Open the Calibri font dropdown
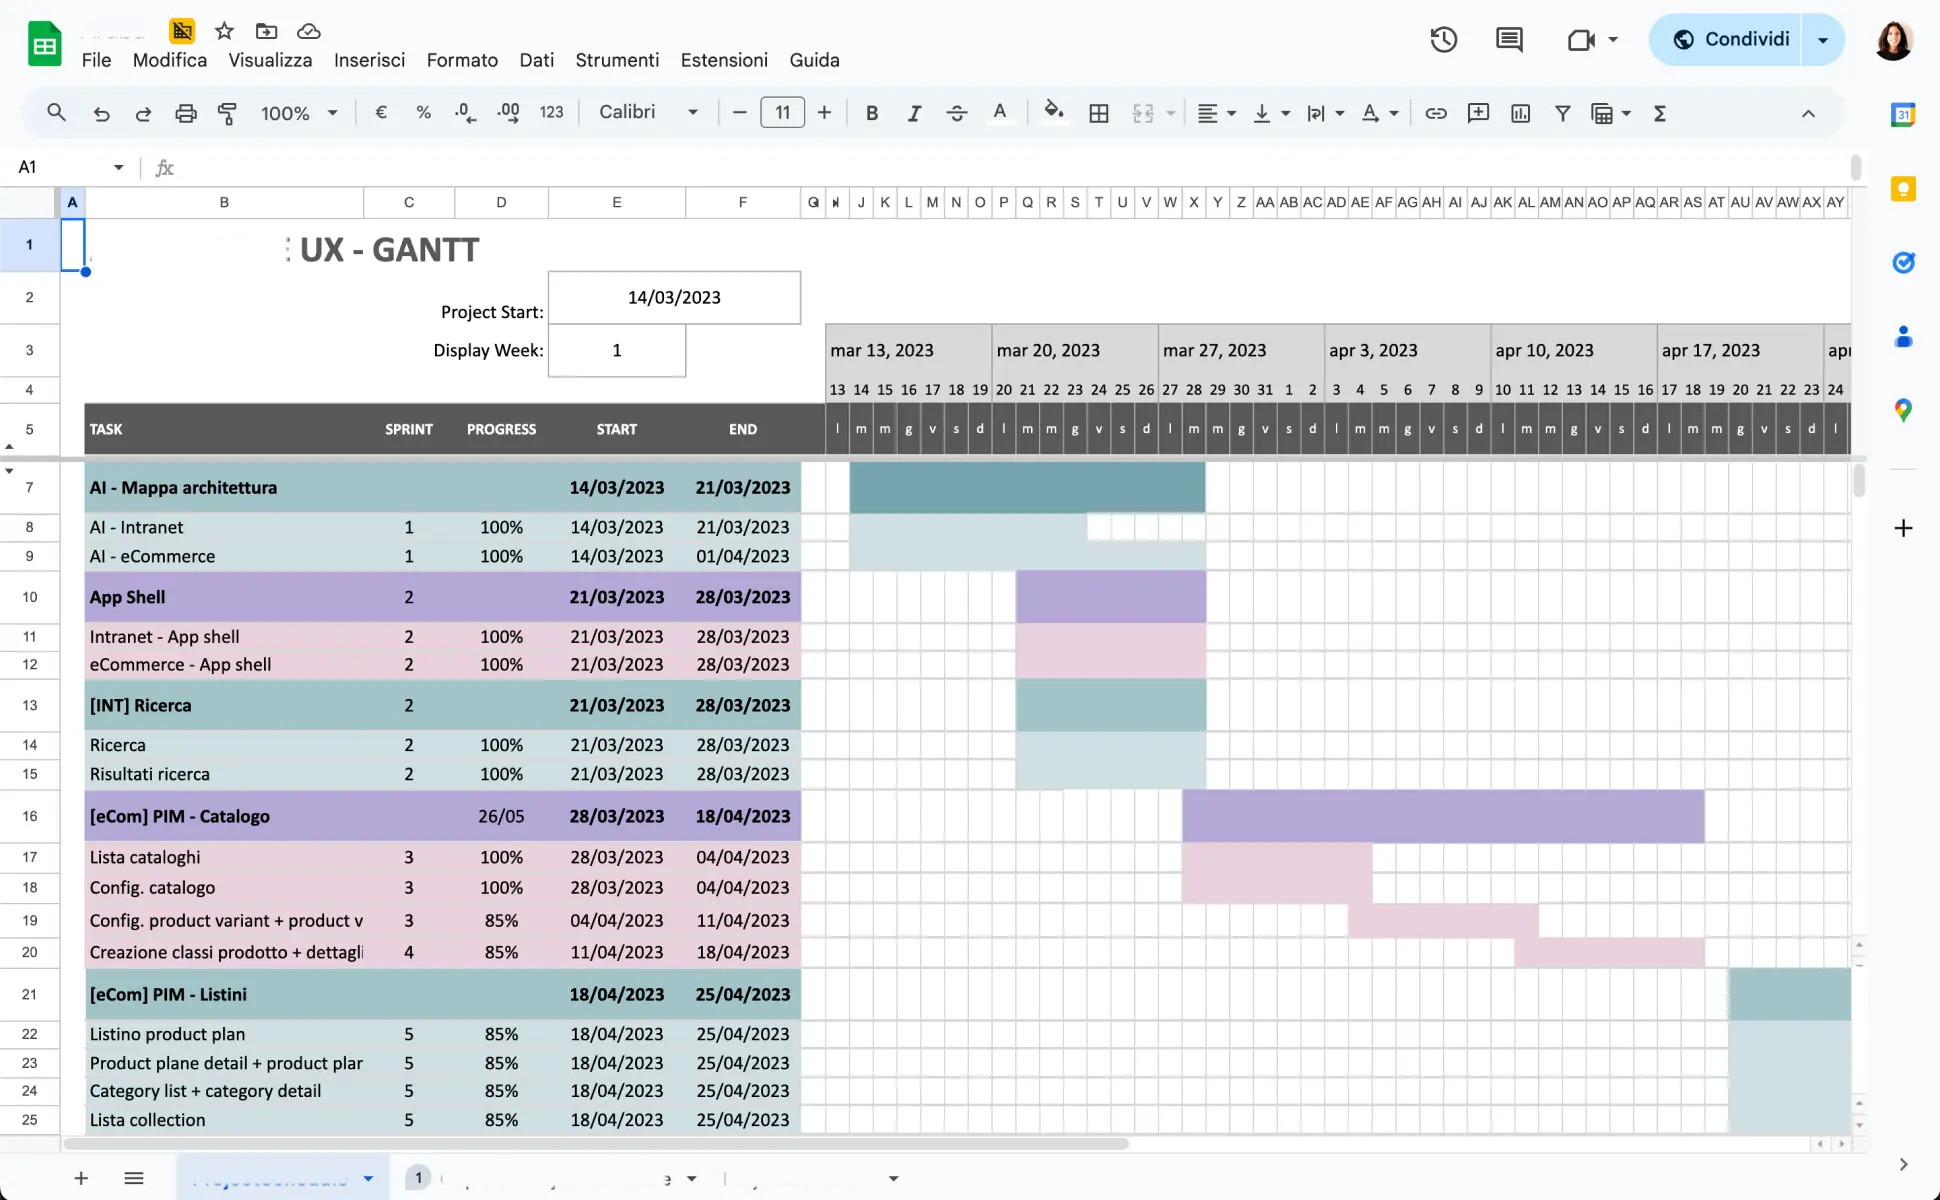Image resolution: width=1940 pixels, height=1200 pixels. [647, 112]
